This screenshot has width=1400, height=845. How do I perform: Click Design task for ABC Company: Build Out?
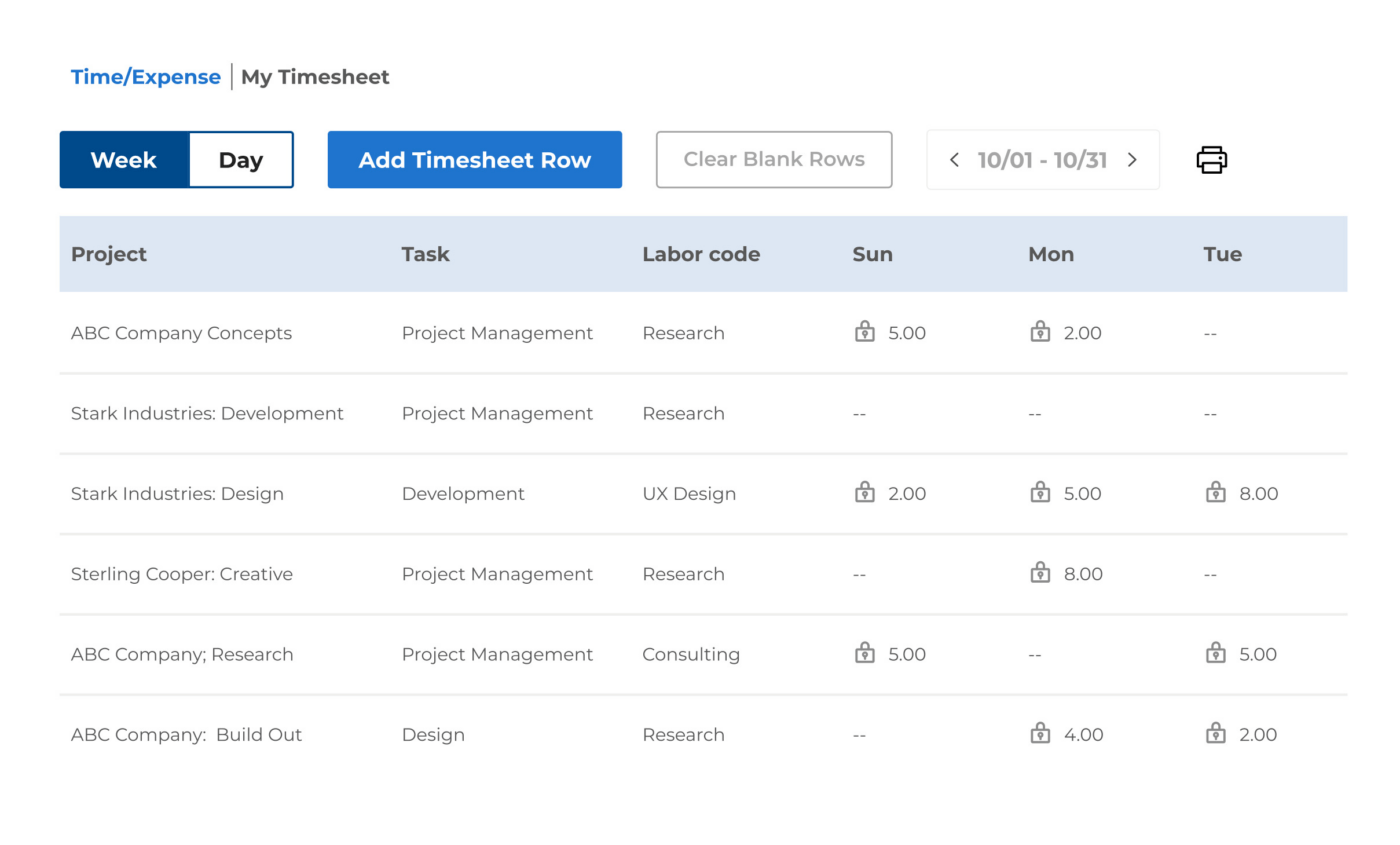pos(433,734)
